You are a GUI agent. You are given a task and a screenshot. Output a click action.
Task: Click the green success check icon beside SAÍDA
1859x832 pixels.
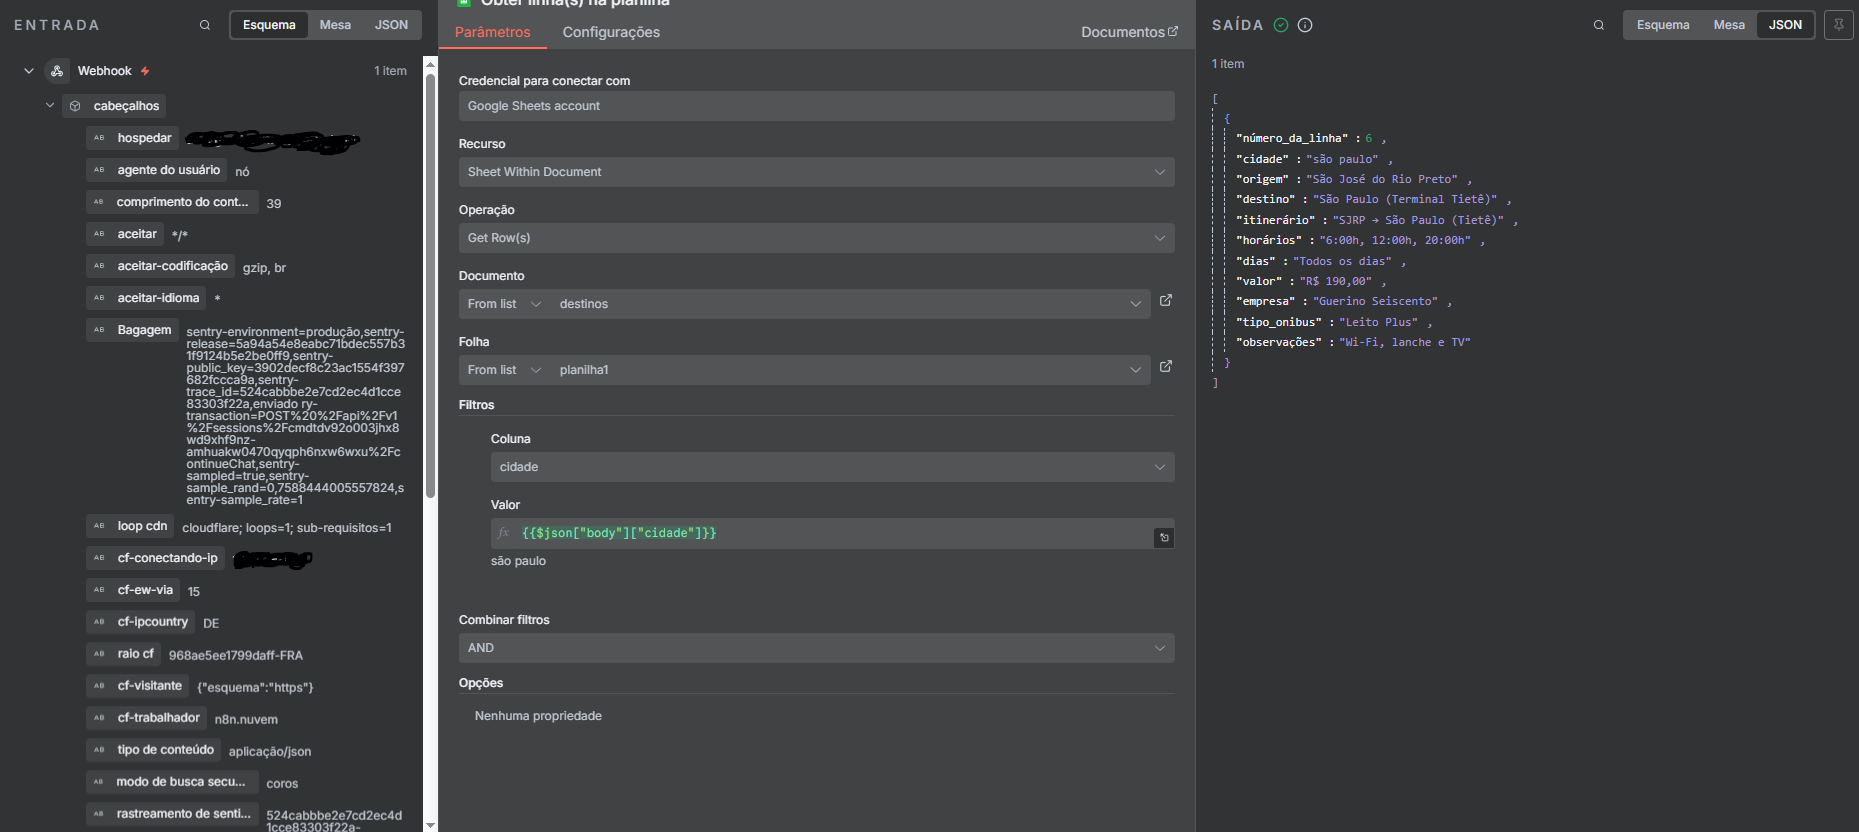pos(1281,25)
